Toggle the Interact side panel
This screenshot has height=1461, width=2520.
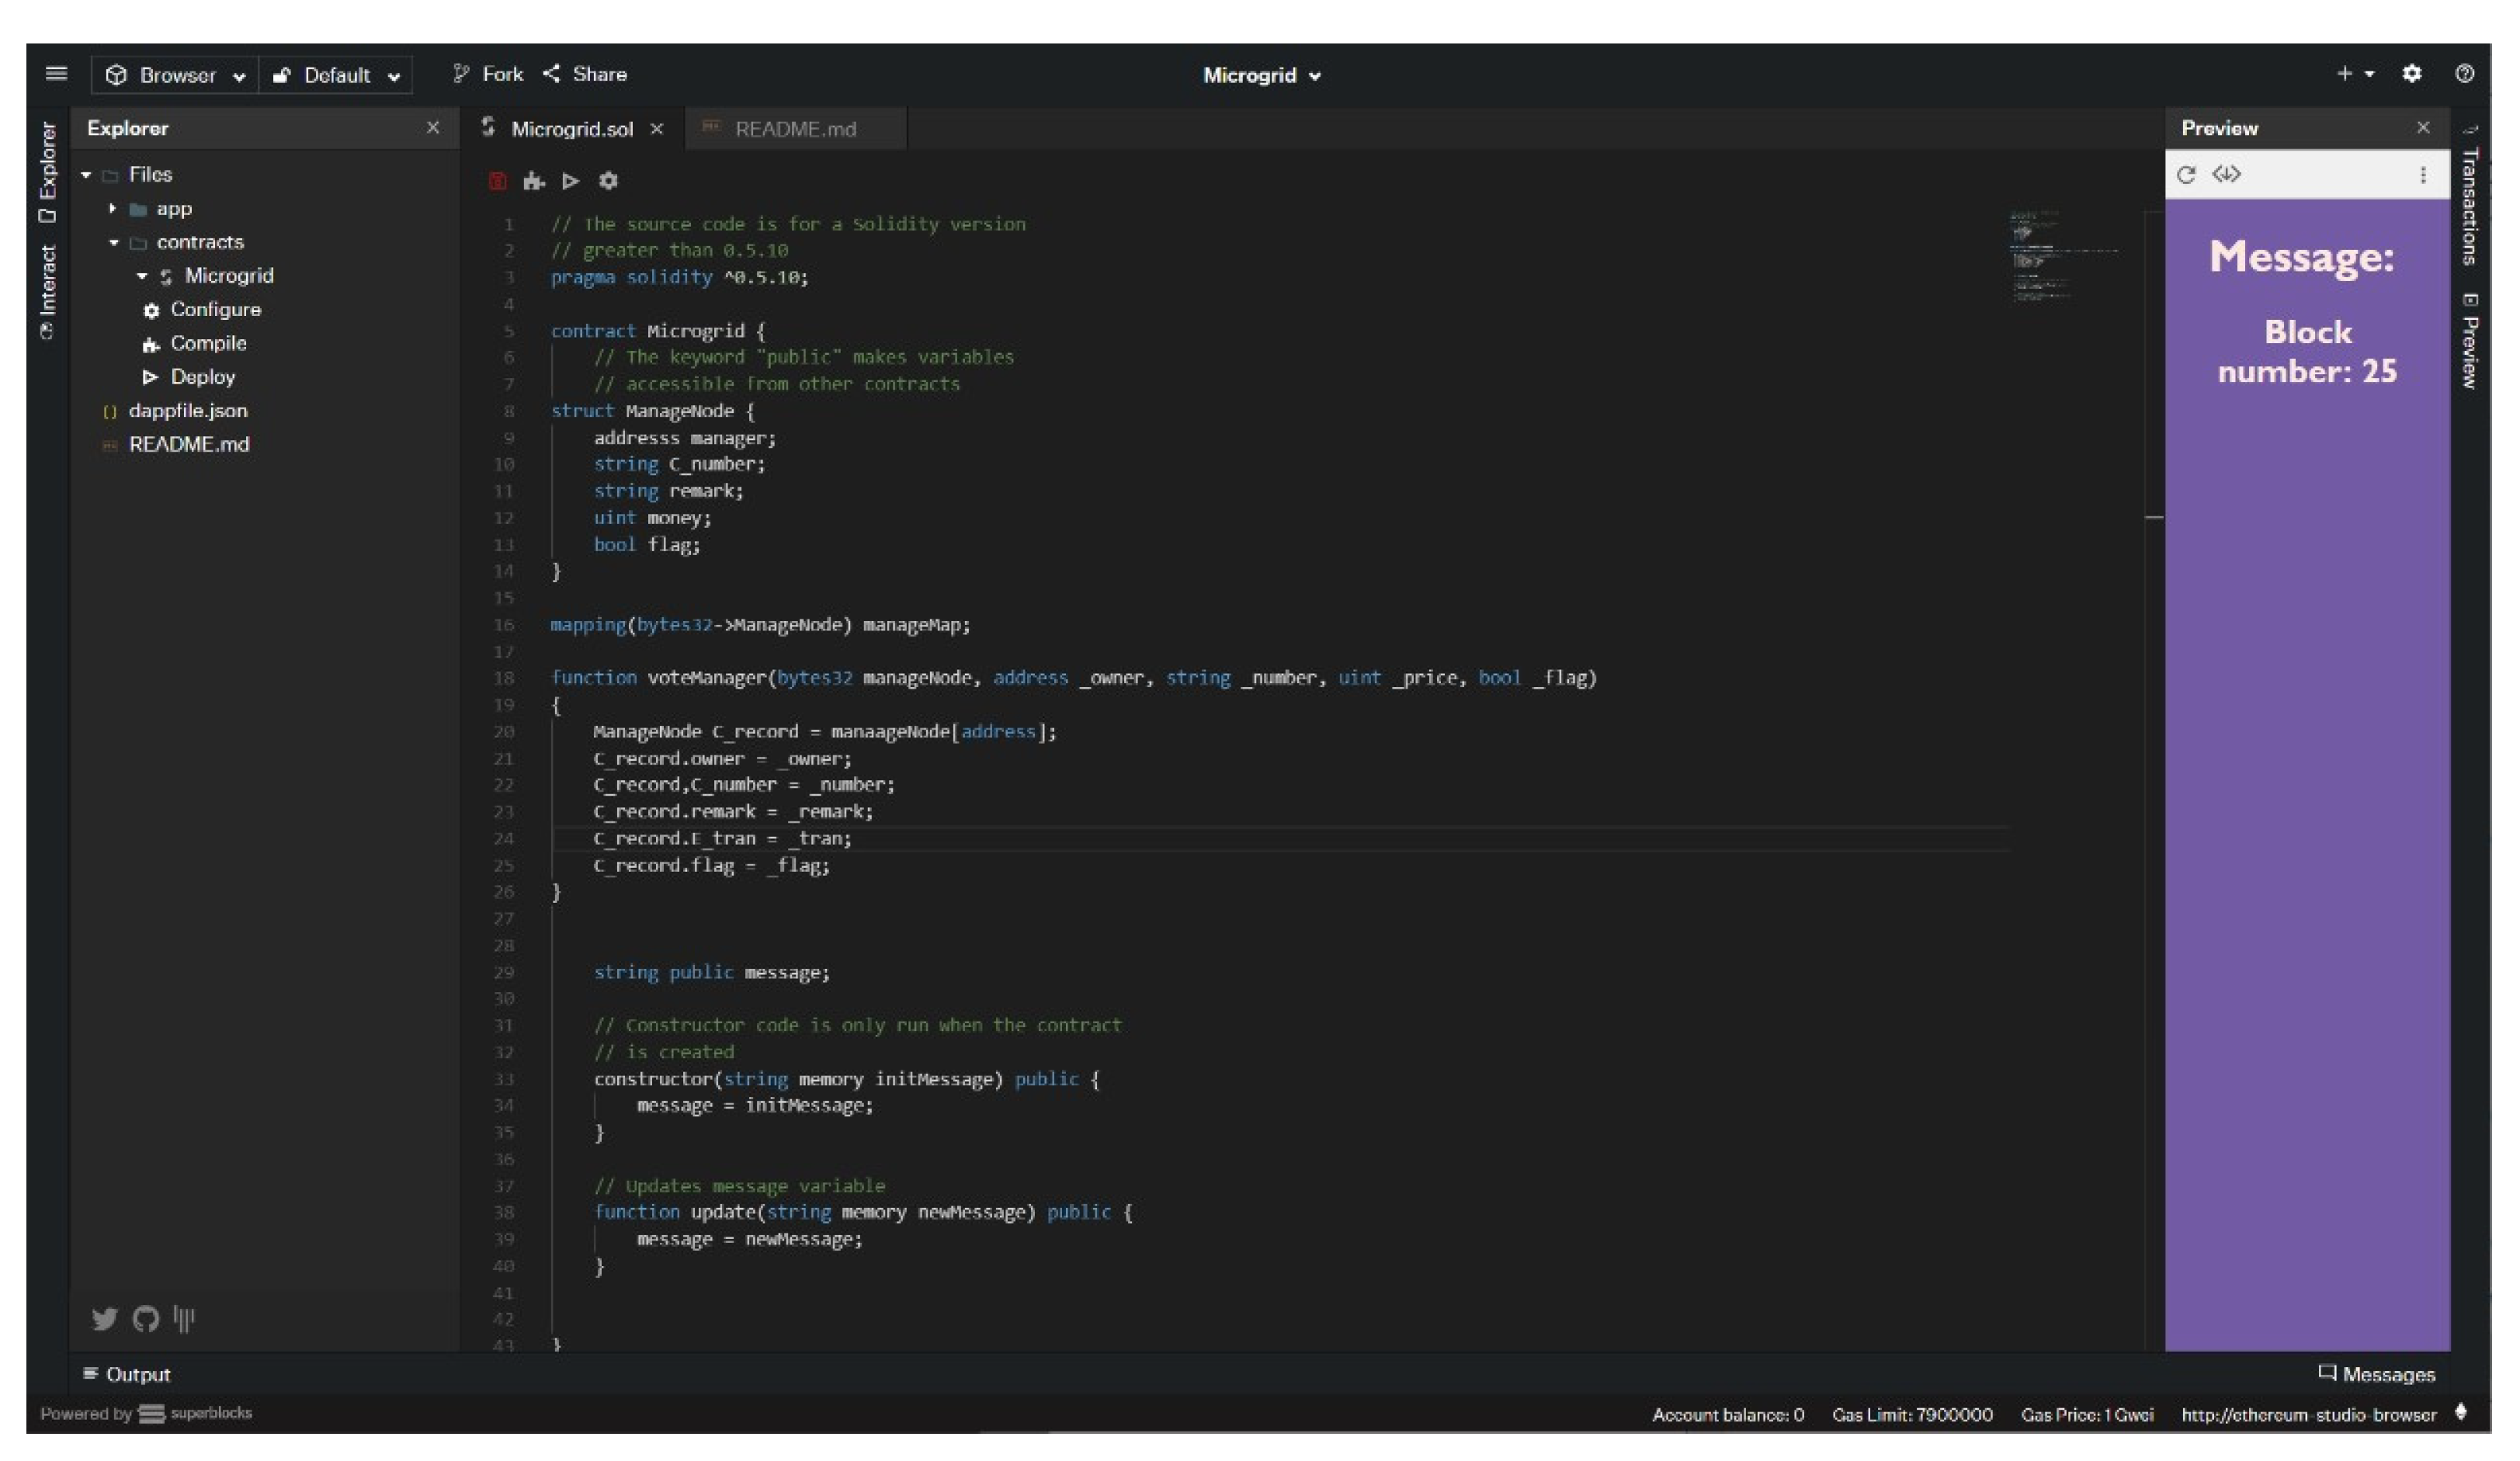click(47, 292)
